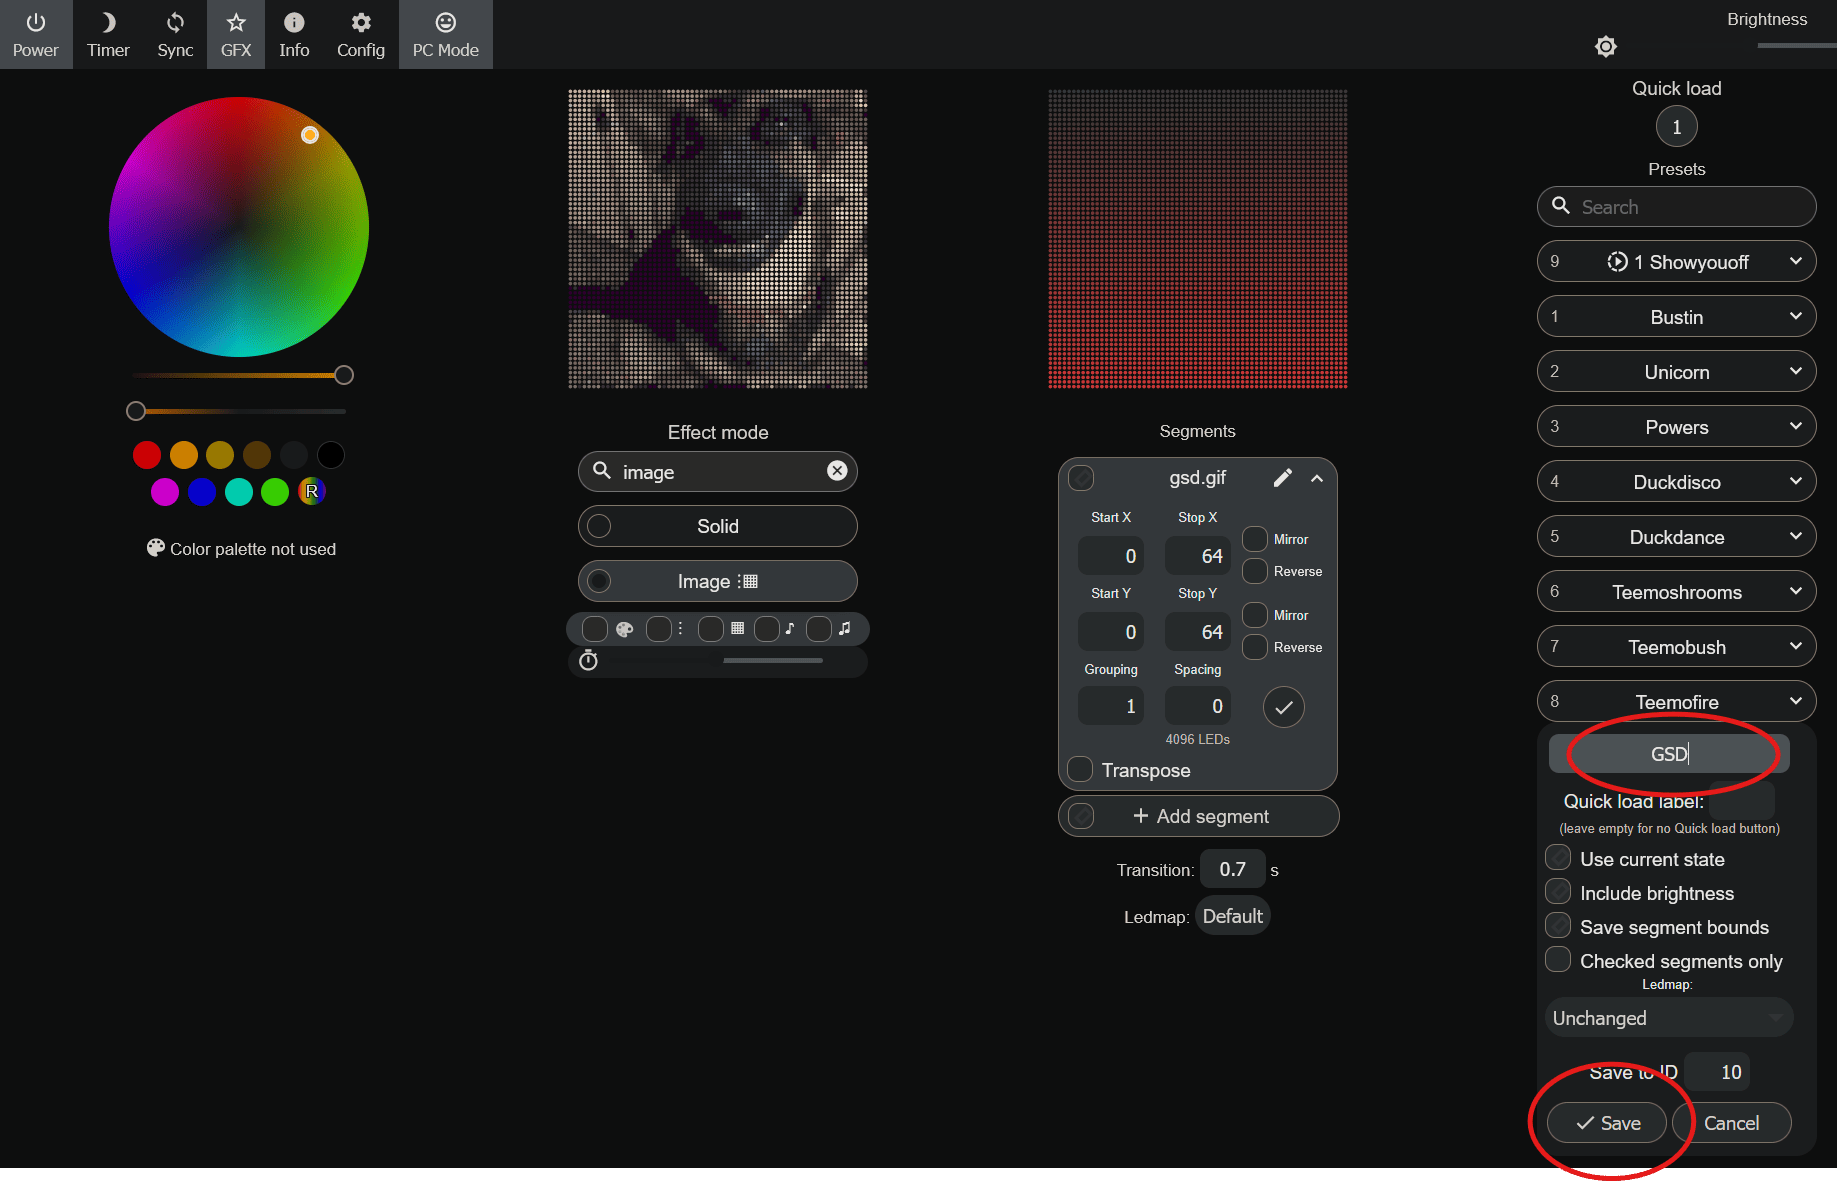Image resolution: width=1837 pixels, height=1182 pixels.
Task: Open the Ledmap Unchanged dropdown
Action: coord(1668,1018)
